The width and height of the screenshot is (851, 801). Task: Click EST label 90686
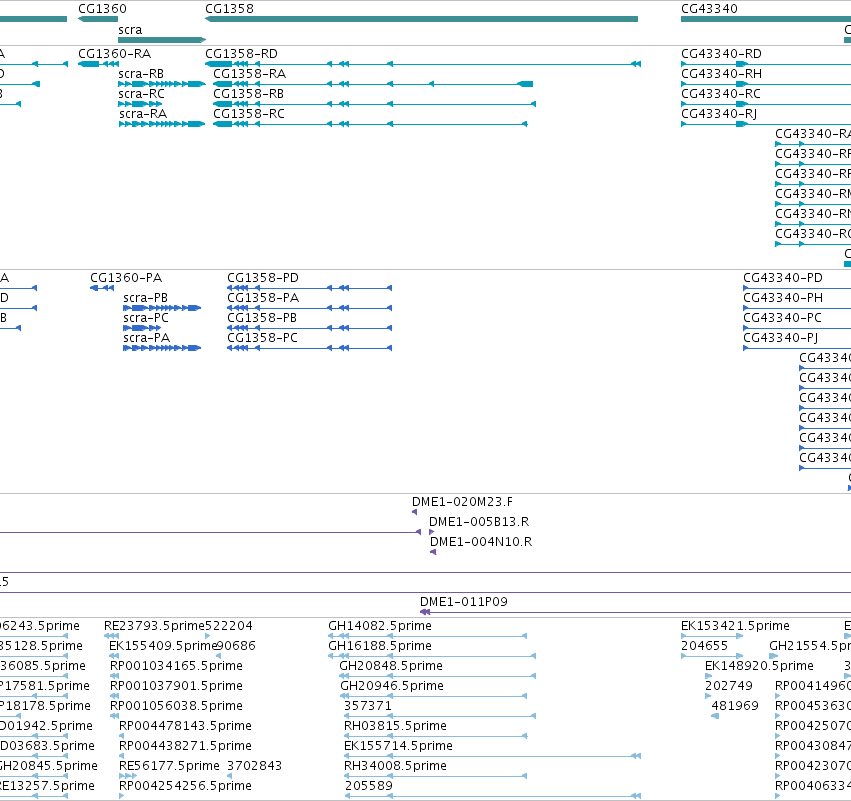click(x=237, y=646)
